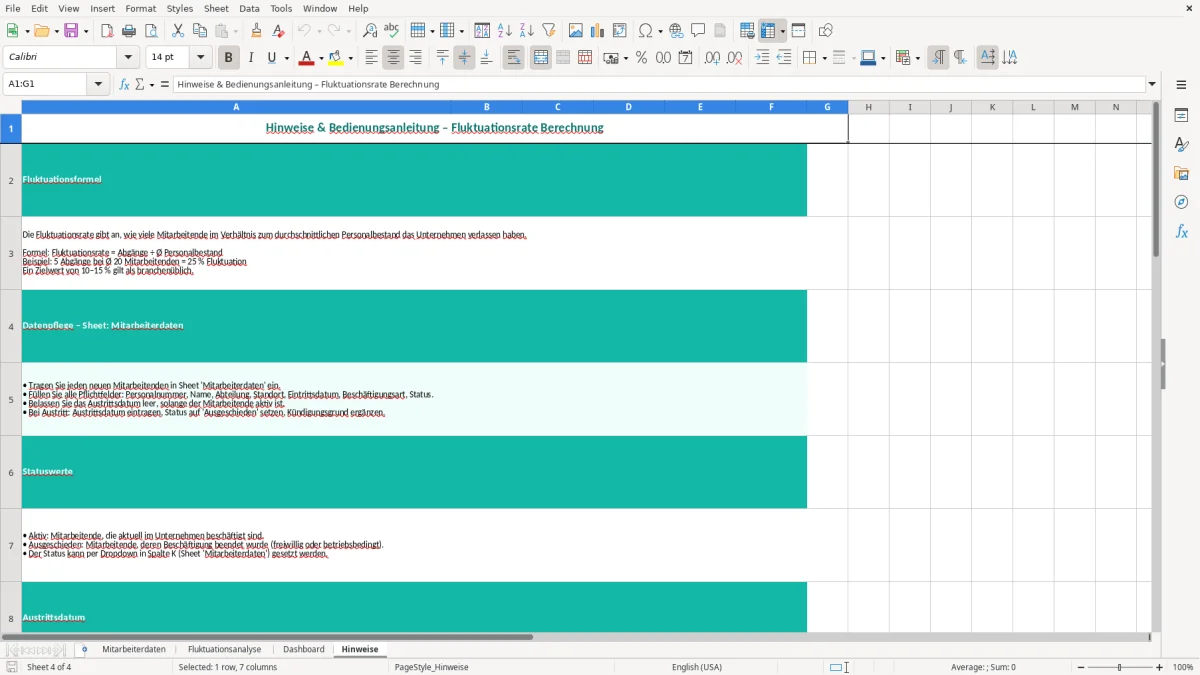The image size is (1200, 675).
Task: Sort descending Z to A
Action: pyautogui.click(x=526, y=31)
